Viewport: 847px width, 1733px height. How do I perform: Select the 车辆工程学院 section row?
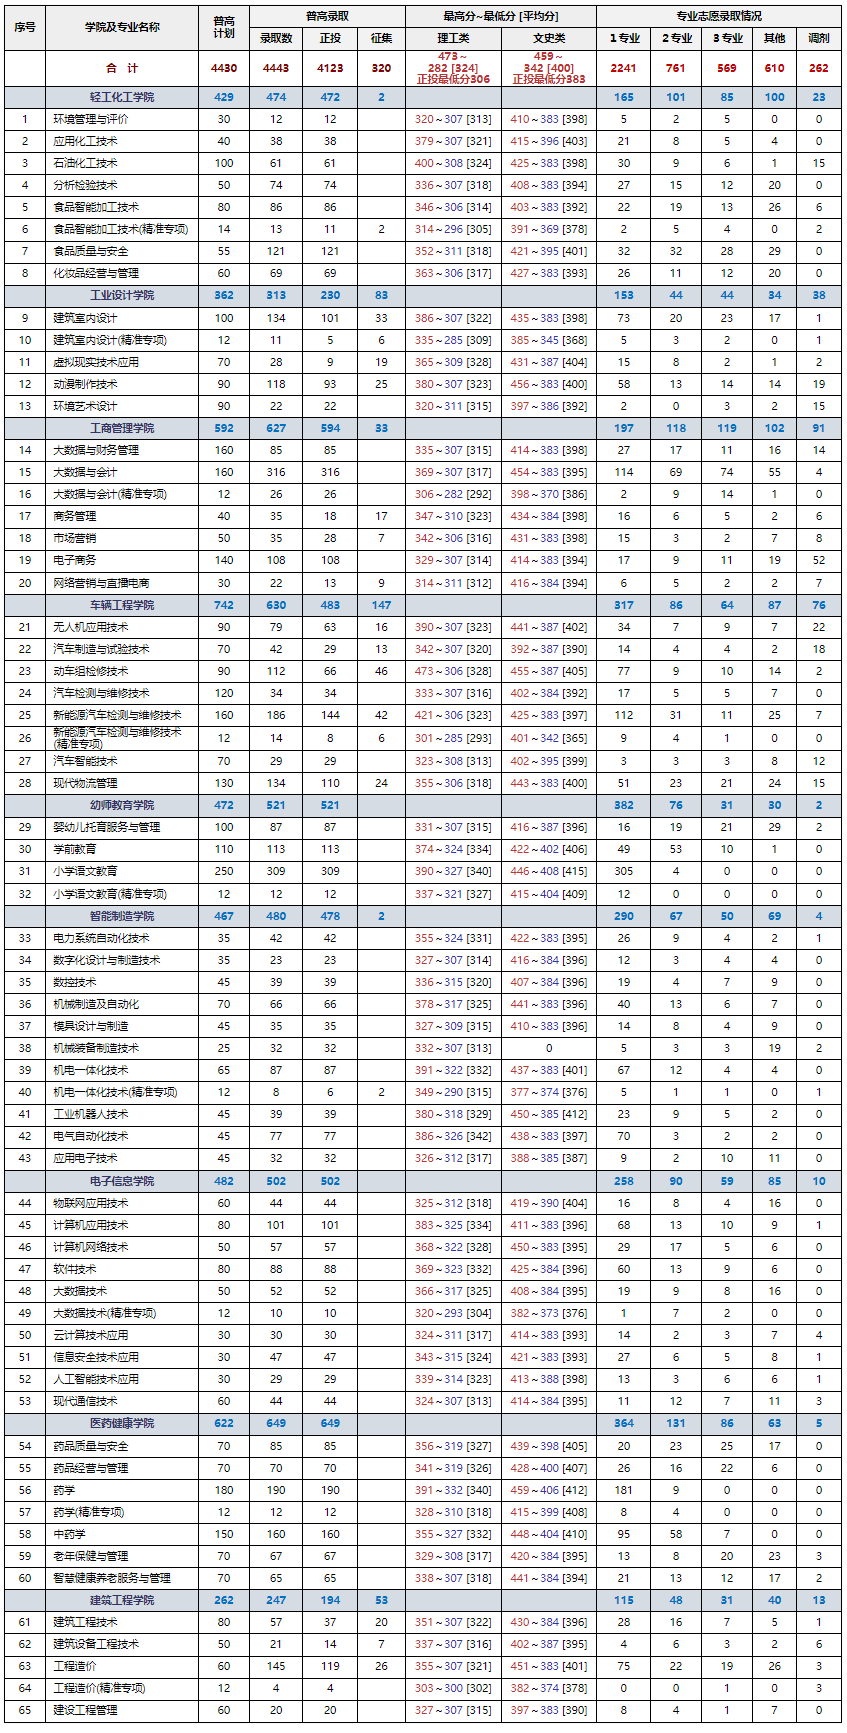point(423,605)
